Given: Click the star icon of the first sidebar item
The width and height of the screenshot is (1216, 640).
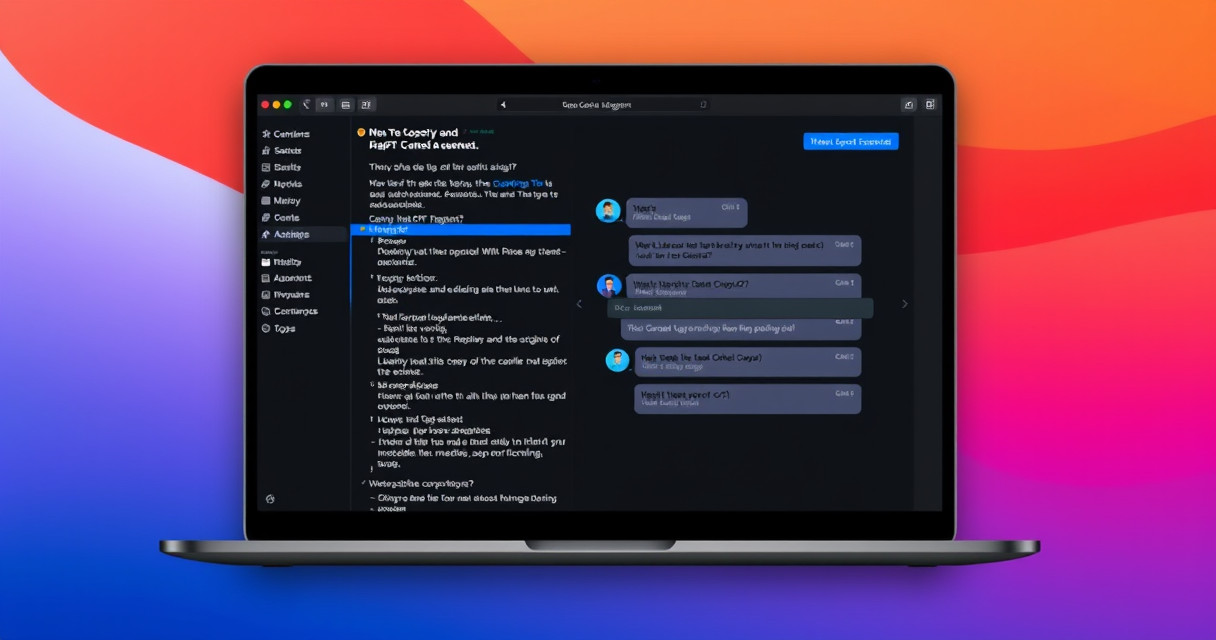Looking at the screenshot, I should 266,134.
